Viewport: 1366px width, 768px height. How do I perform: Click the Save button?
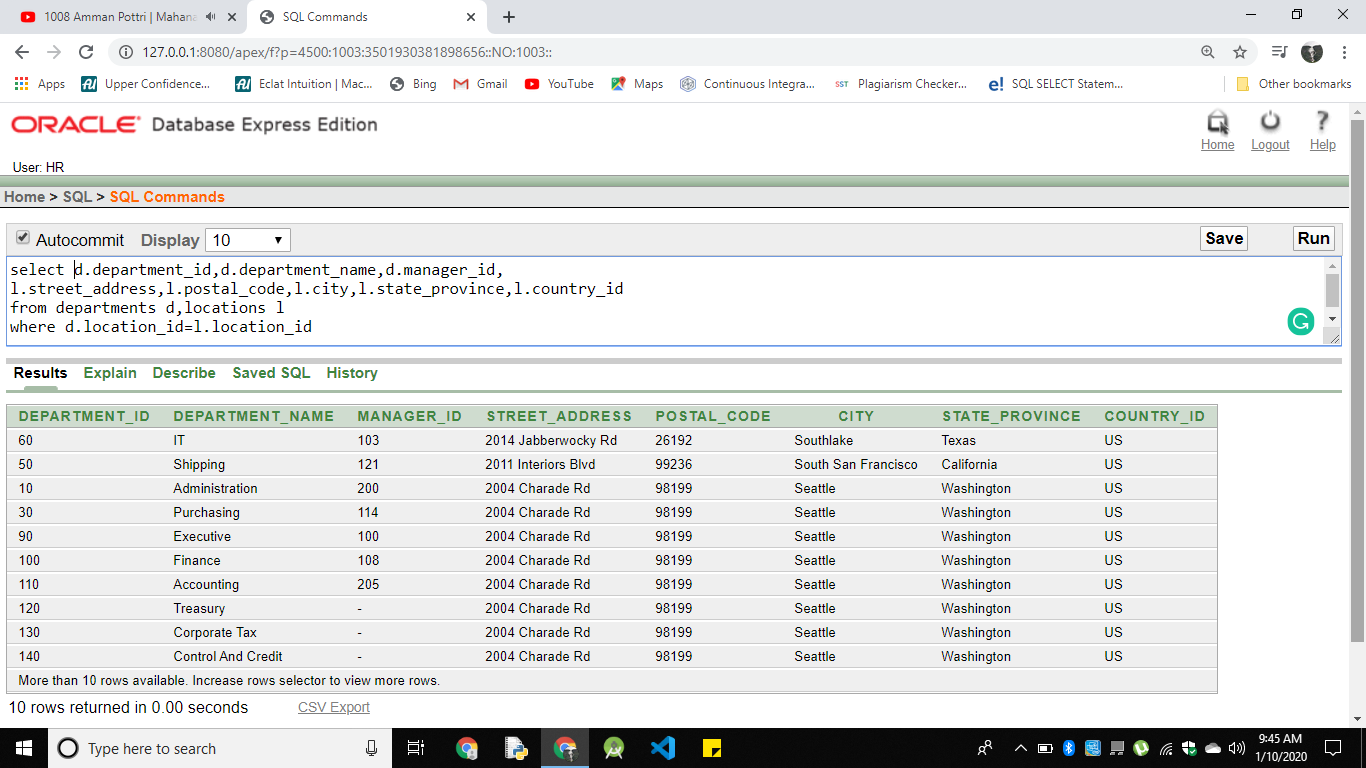coord(1224,238)
